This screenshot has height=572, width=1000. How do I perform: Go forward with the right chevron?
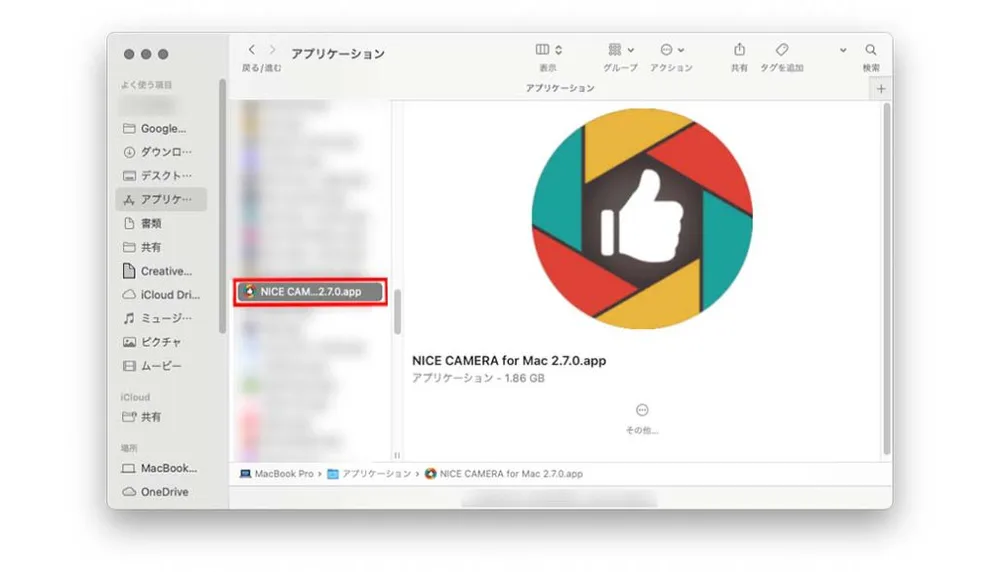272,50
